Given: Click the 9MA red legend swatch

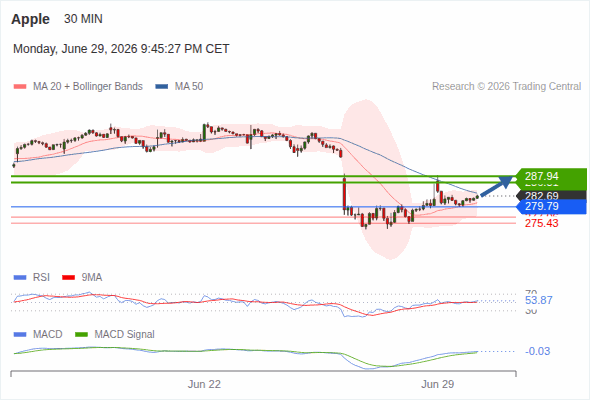Looking at the screenshot, I should pos(68,278).
